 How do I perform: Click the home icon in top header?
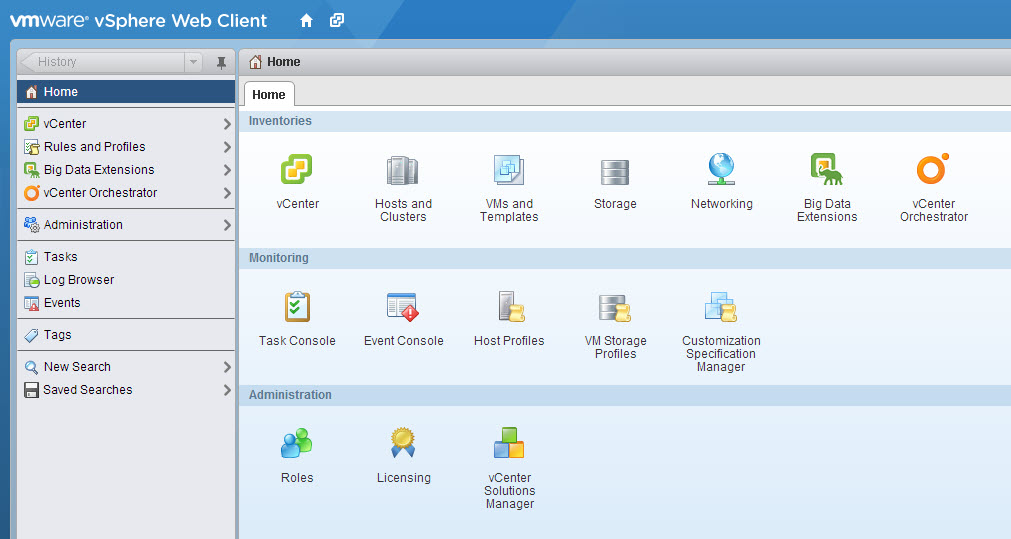tap(306, 21)
